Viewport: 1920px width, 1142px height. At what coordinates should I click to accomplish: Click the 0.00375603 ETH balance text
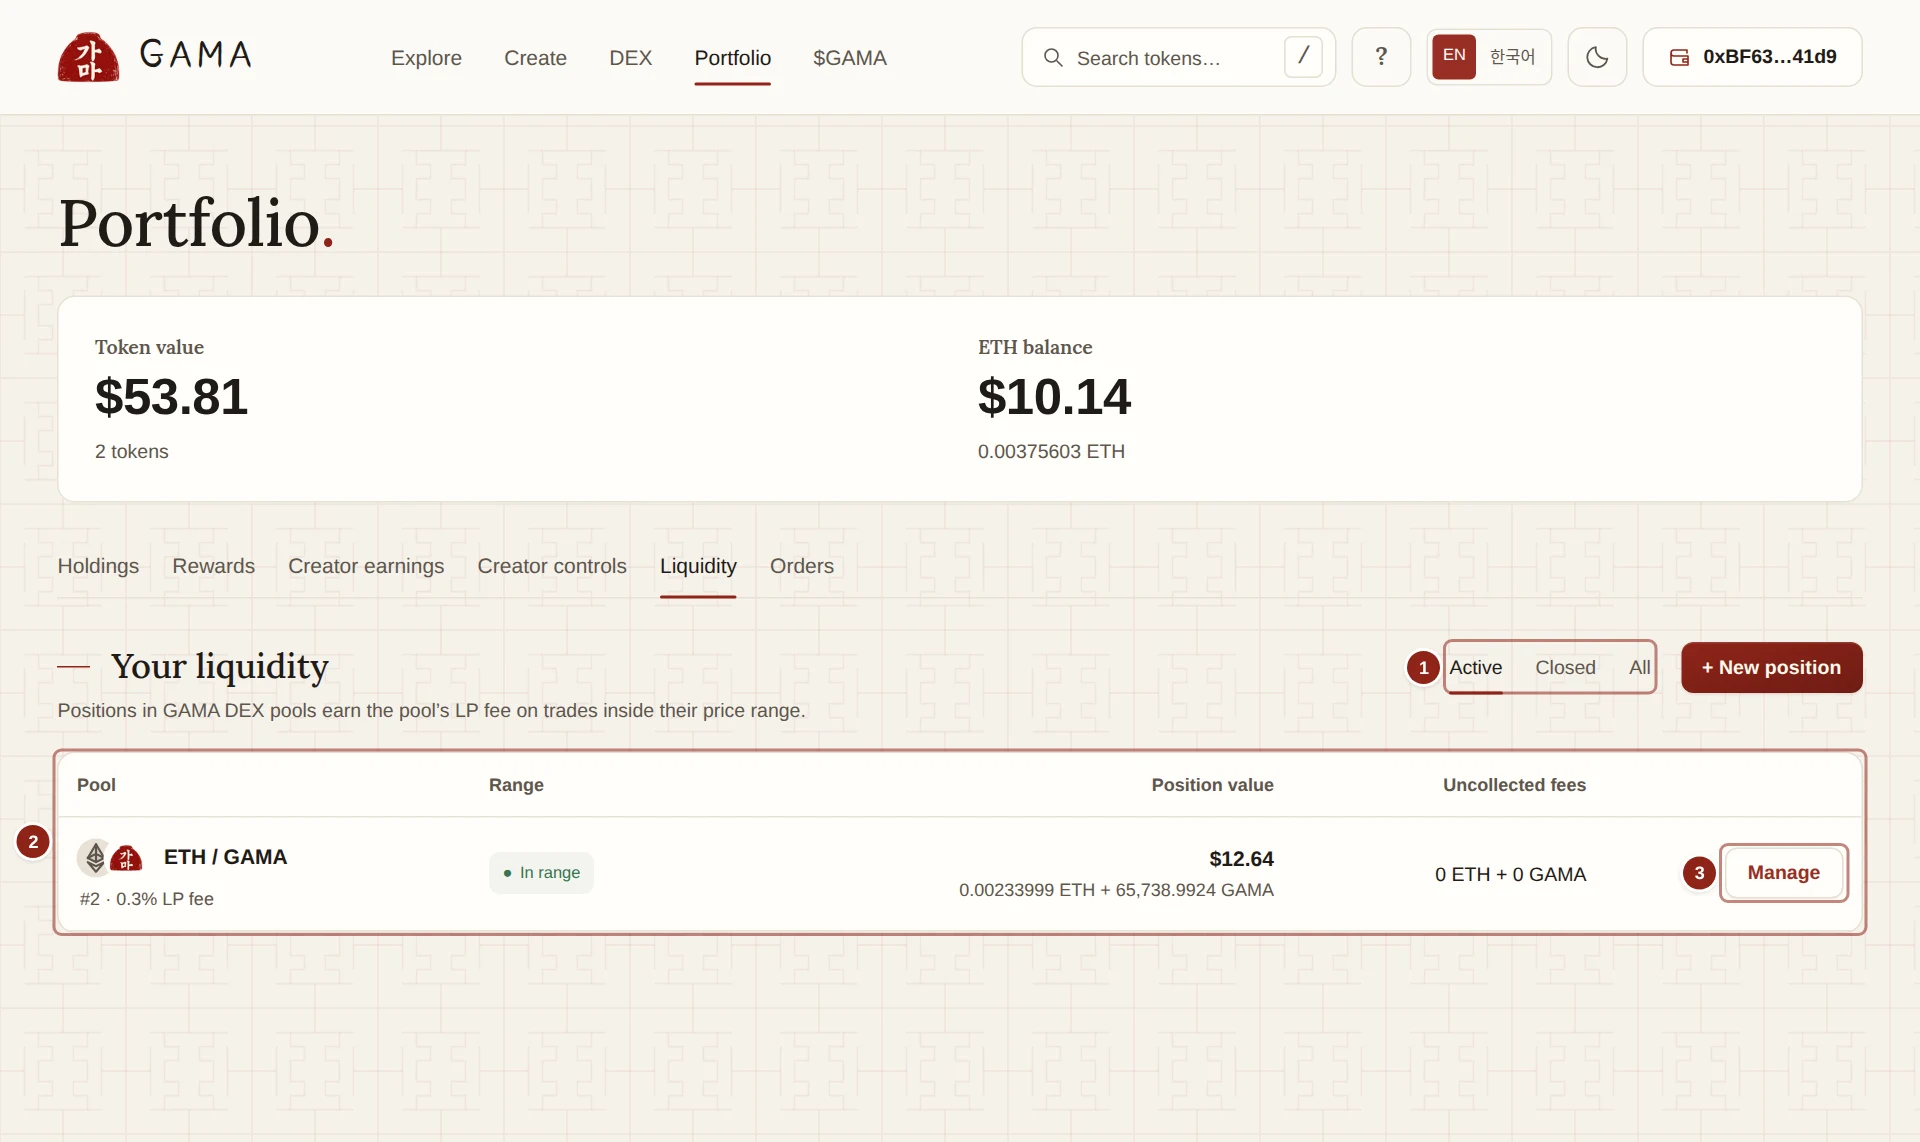pos(1051,451)
